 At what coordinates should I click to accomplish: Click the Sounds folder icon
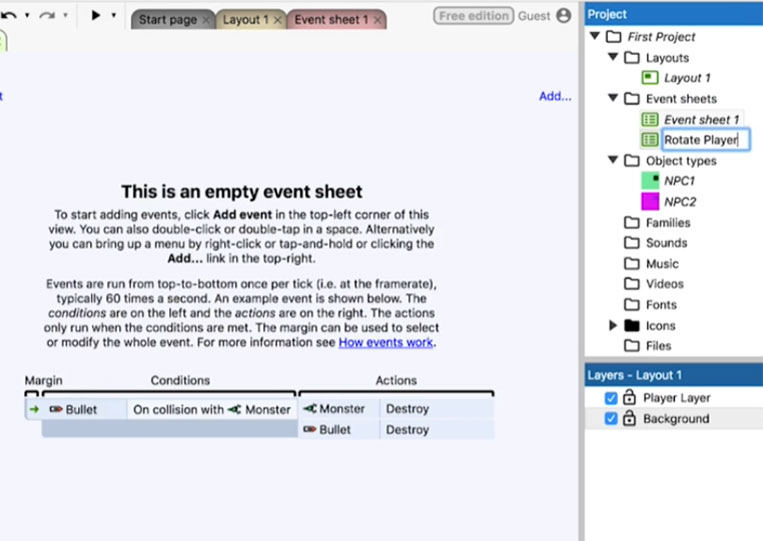coord(632,242)
